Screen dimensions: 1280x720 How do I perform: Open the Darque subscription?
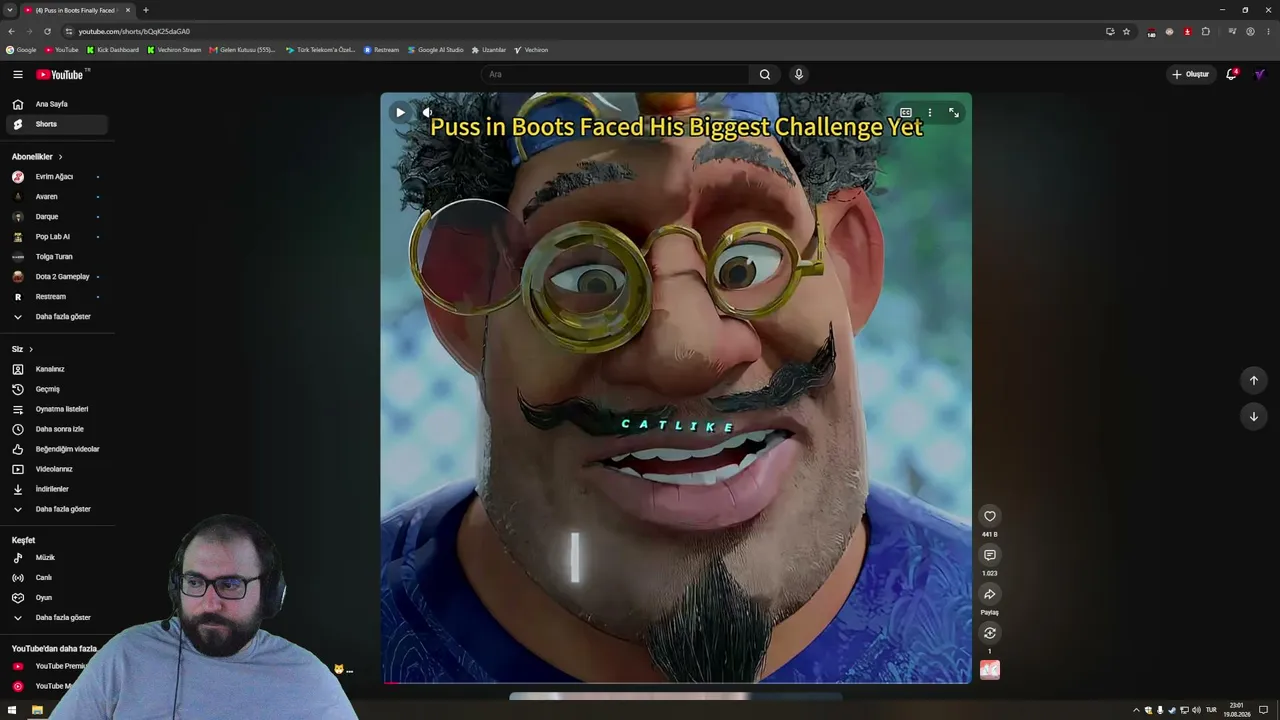(x=57, y=217)
